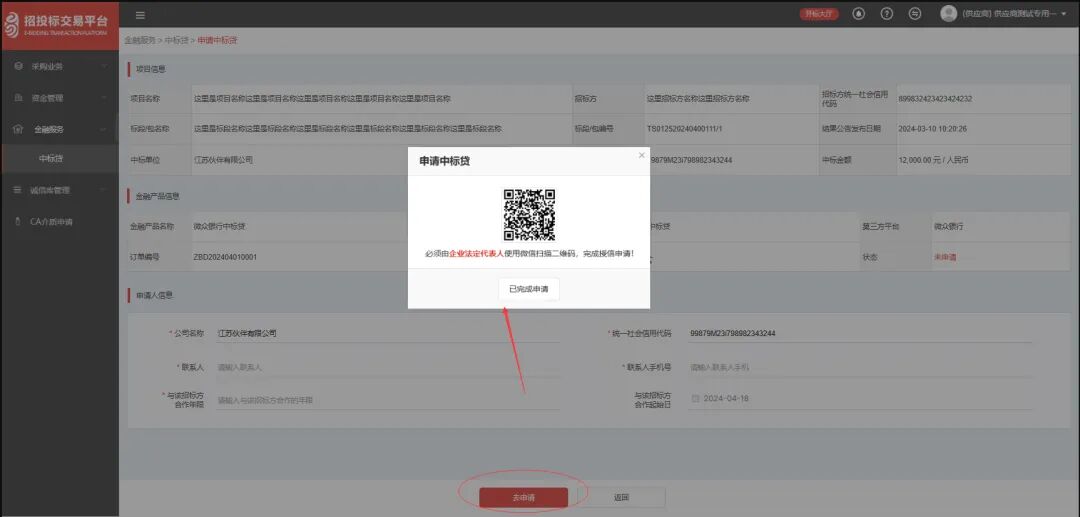Click the amount 12,000.00 元 / 人民币
This screenshot has width=1080, height=517.
click(x=933, y=160)
